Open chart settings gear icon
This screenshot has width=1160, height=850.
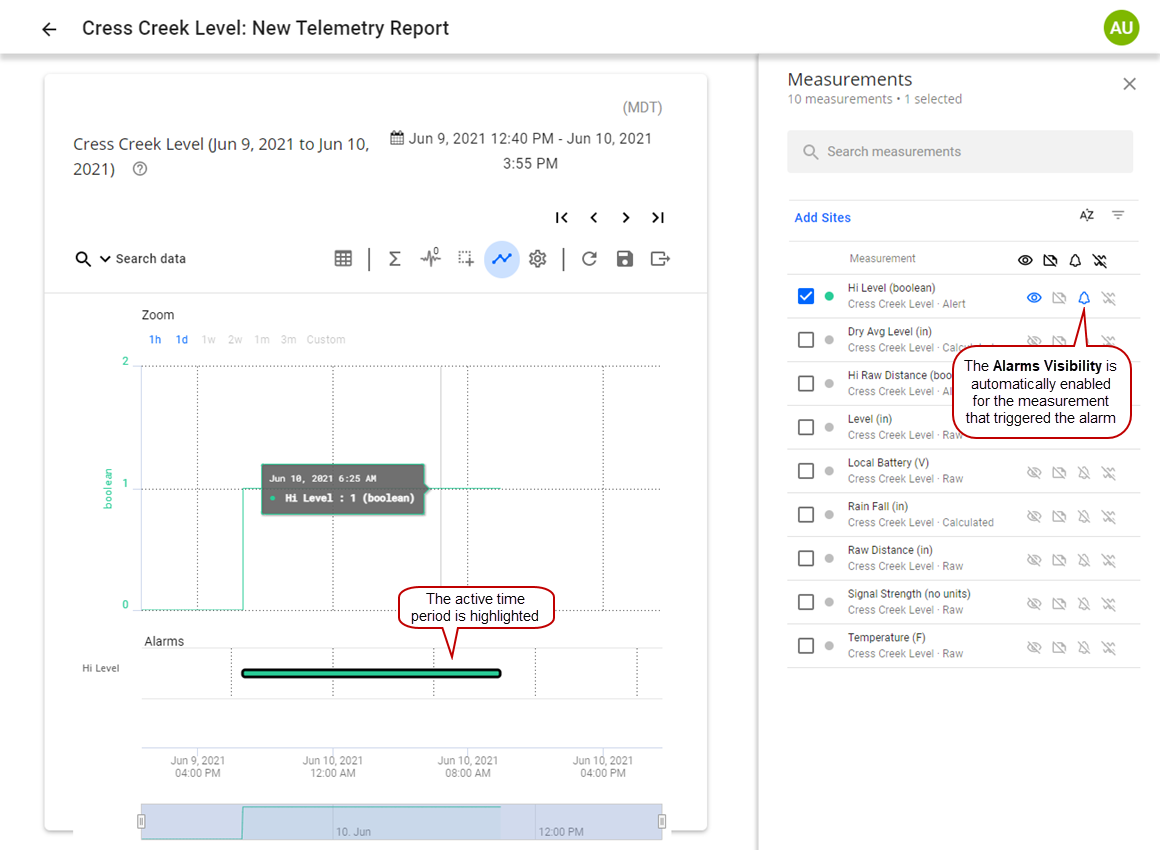click(x=538, y=259)
